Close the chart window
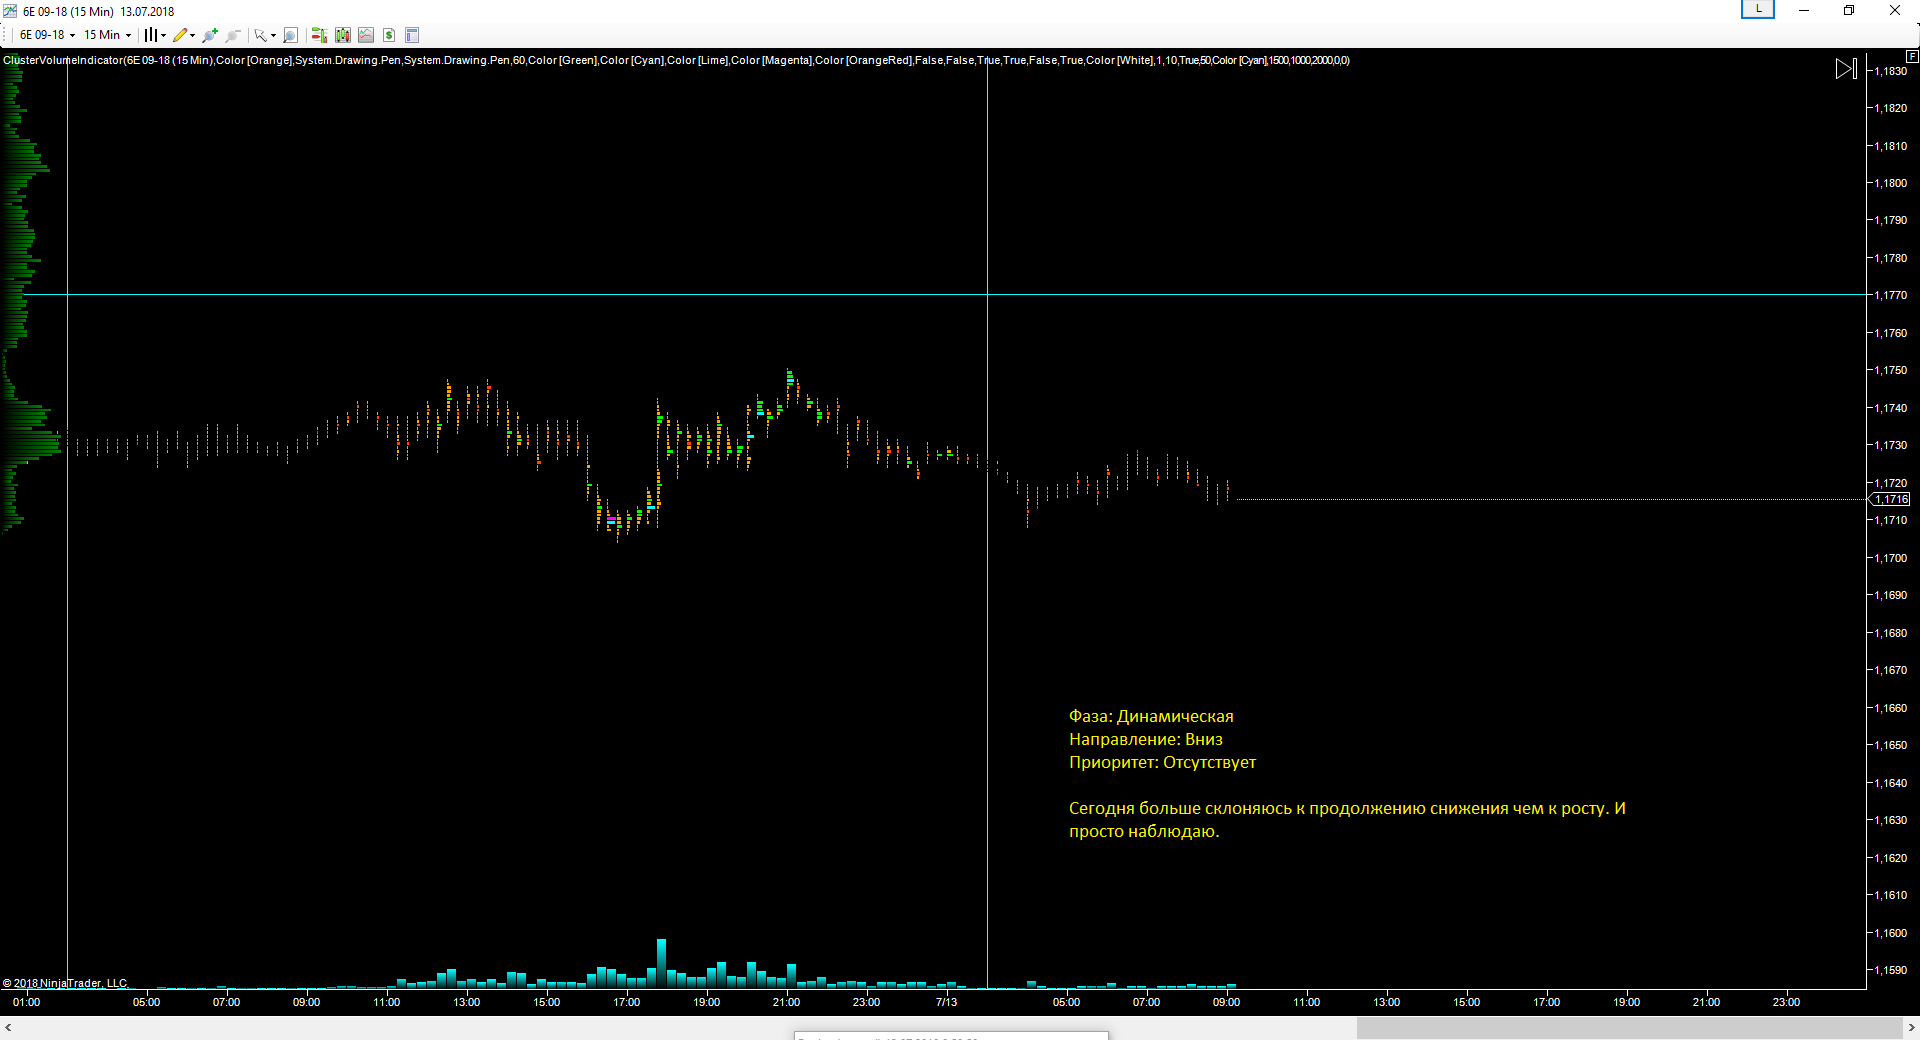 click(1894, 10)
